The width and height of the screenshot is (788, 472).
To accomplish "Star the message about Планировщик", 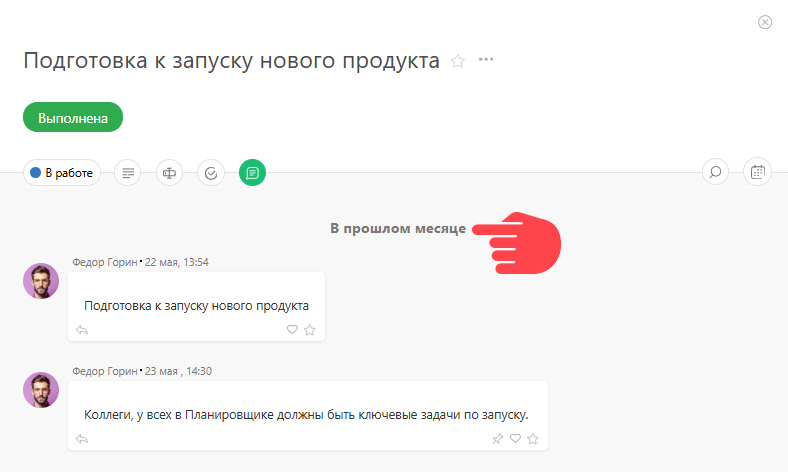I will tap(533, 439).
